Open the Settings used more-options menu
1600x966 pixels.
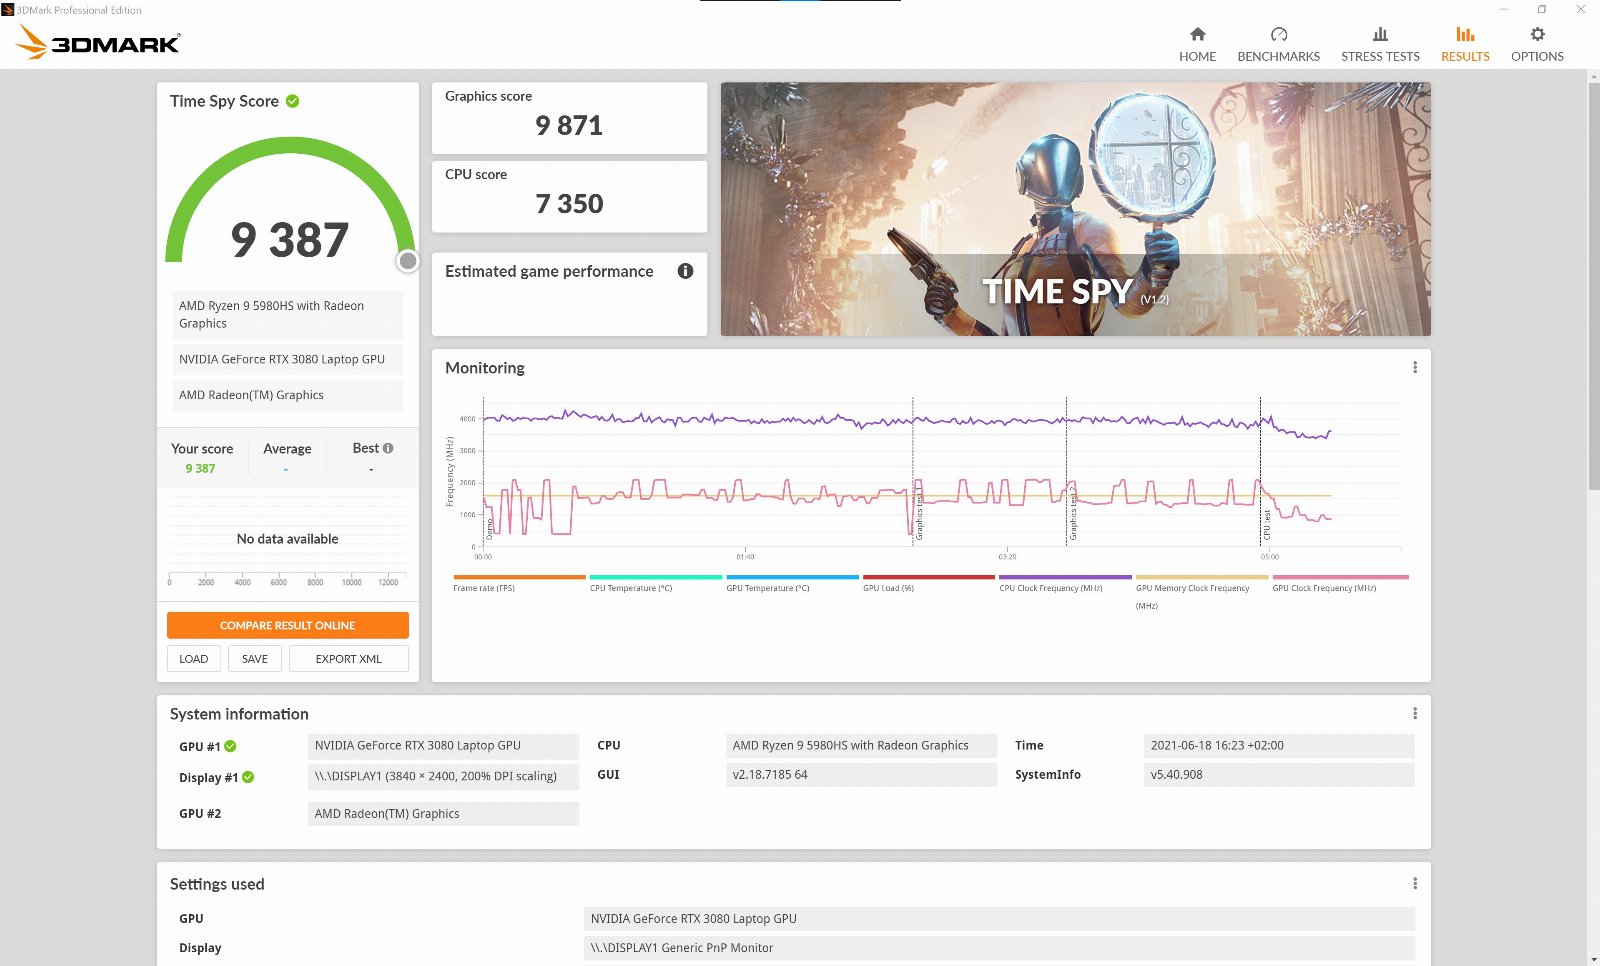coord(1414,883)
